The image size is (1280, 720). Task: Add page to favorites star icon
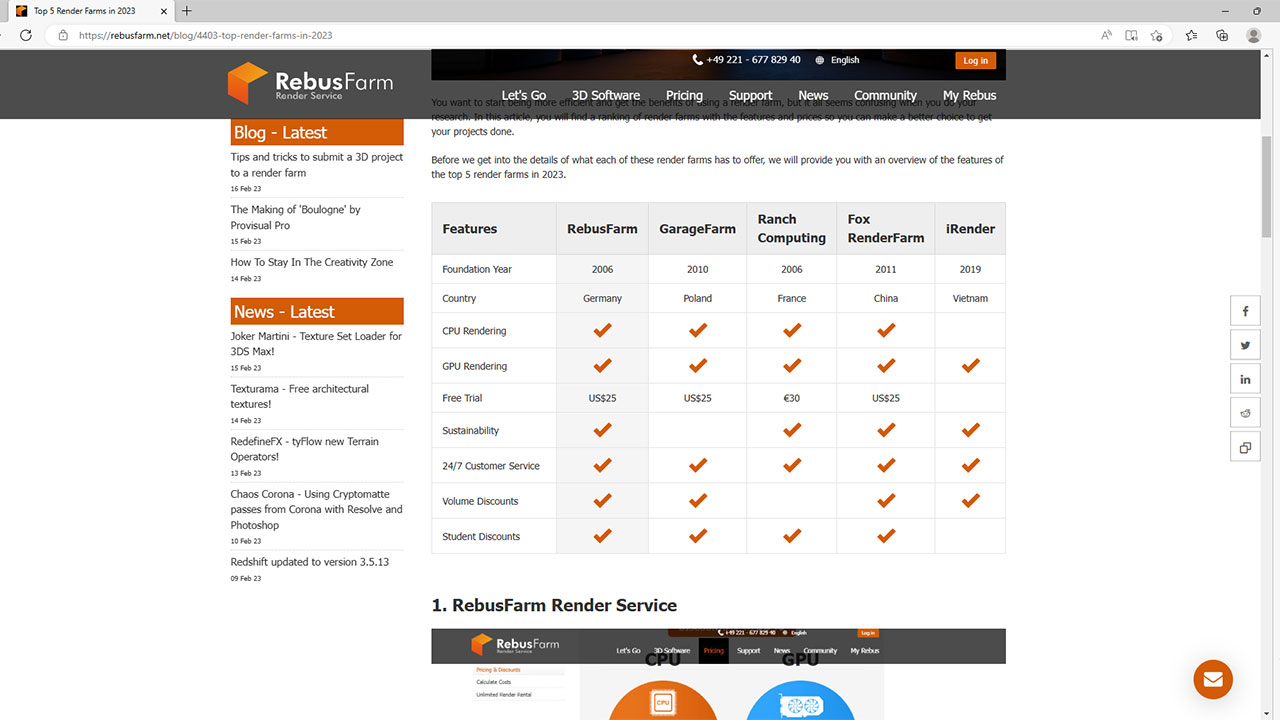tap(1157, 35)
